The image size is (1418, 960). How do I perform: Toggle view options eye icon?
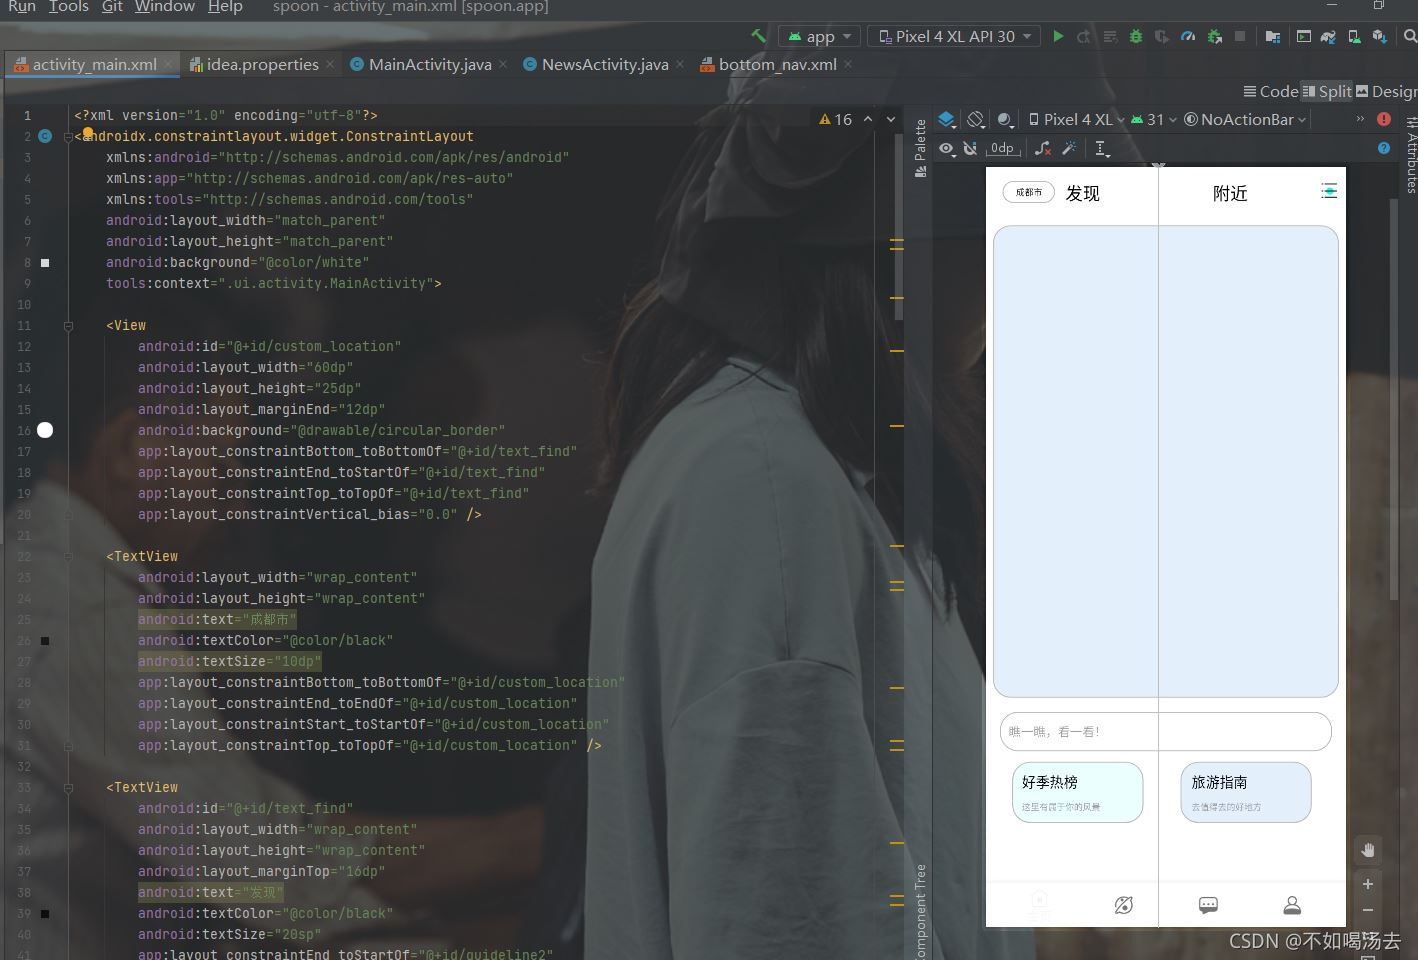[946, 148]
